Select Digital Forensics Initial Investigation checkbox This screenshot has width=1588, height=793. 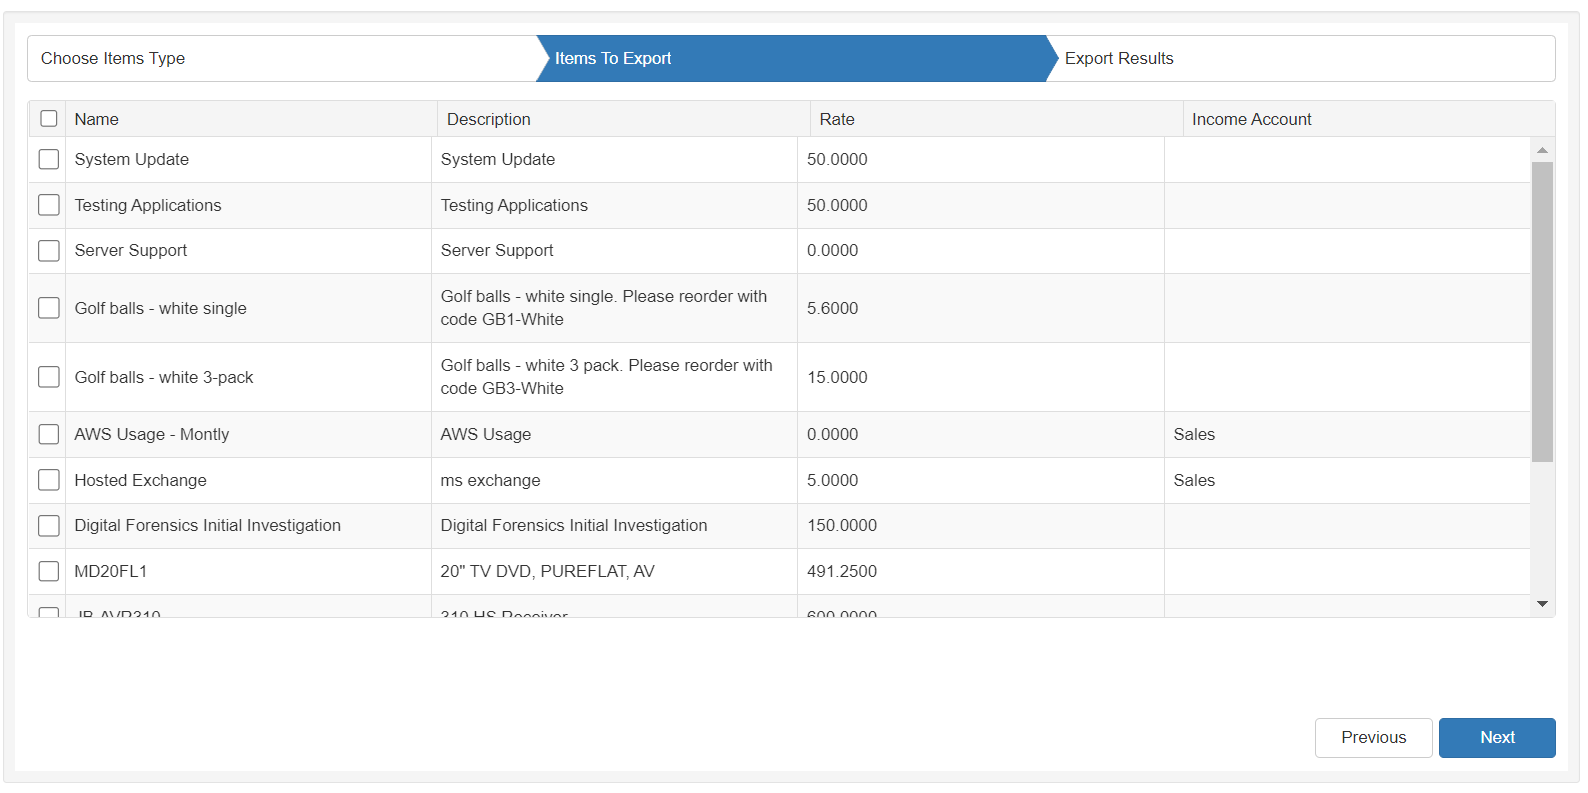tap(48, 525)
